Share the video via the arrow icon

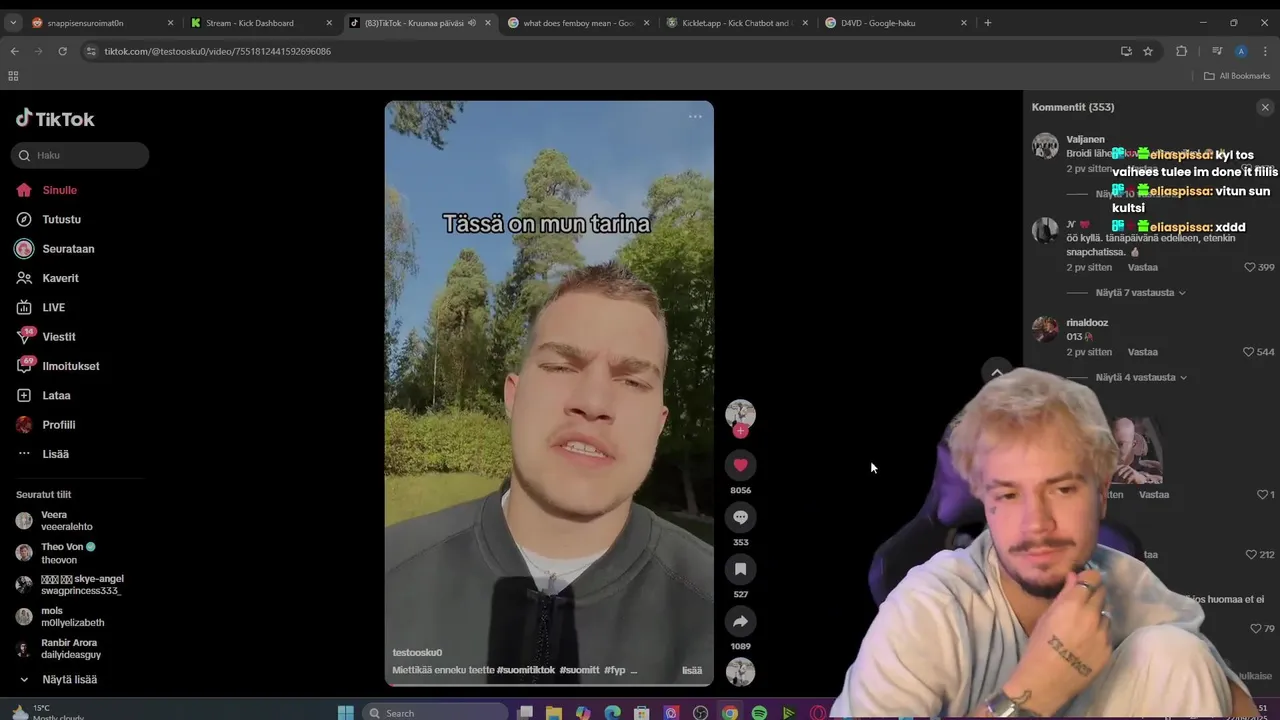pos(740,621)
